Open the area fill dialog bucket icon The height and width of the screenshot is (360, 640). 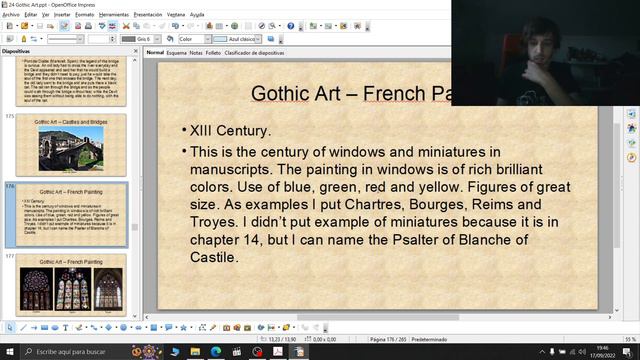pos(170,39)
